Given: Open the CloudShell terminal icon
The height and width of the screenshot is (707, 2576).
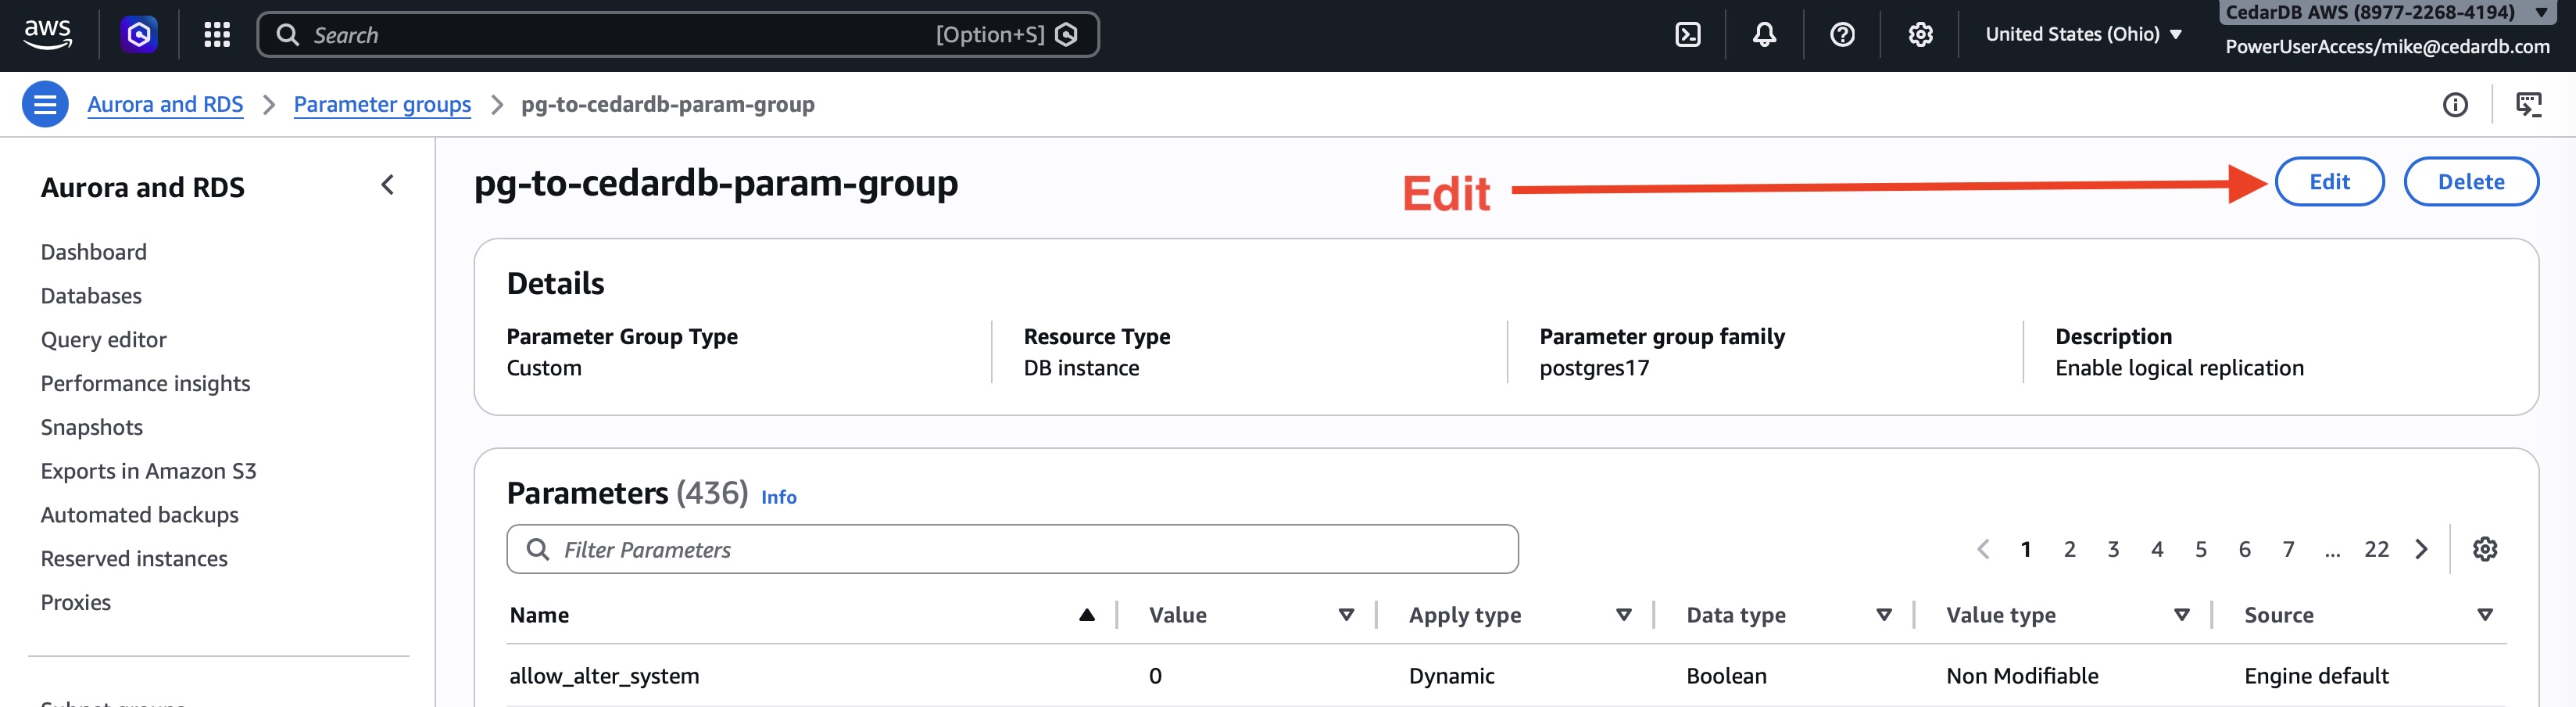Looking at the screenshot, I should tap(1689, 34).
